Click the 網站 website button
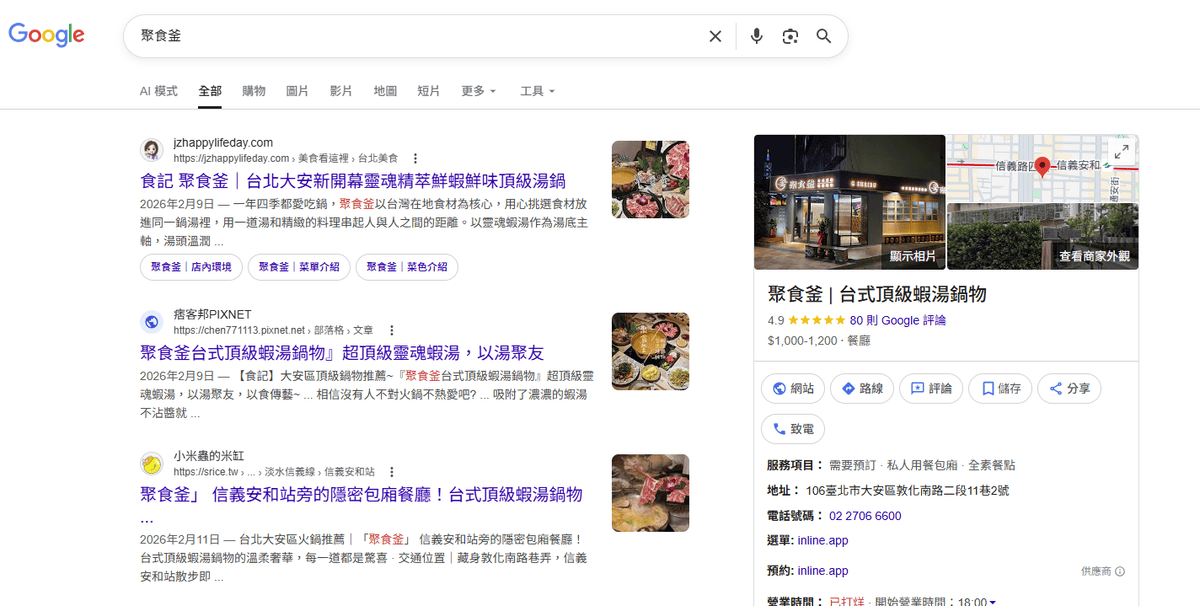Image resolution: width=1200 pixels, height=606 pixels. click(x=794, y=389)
